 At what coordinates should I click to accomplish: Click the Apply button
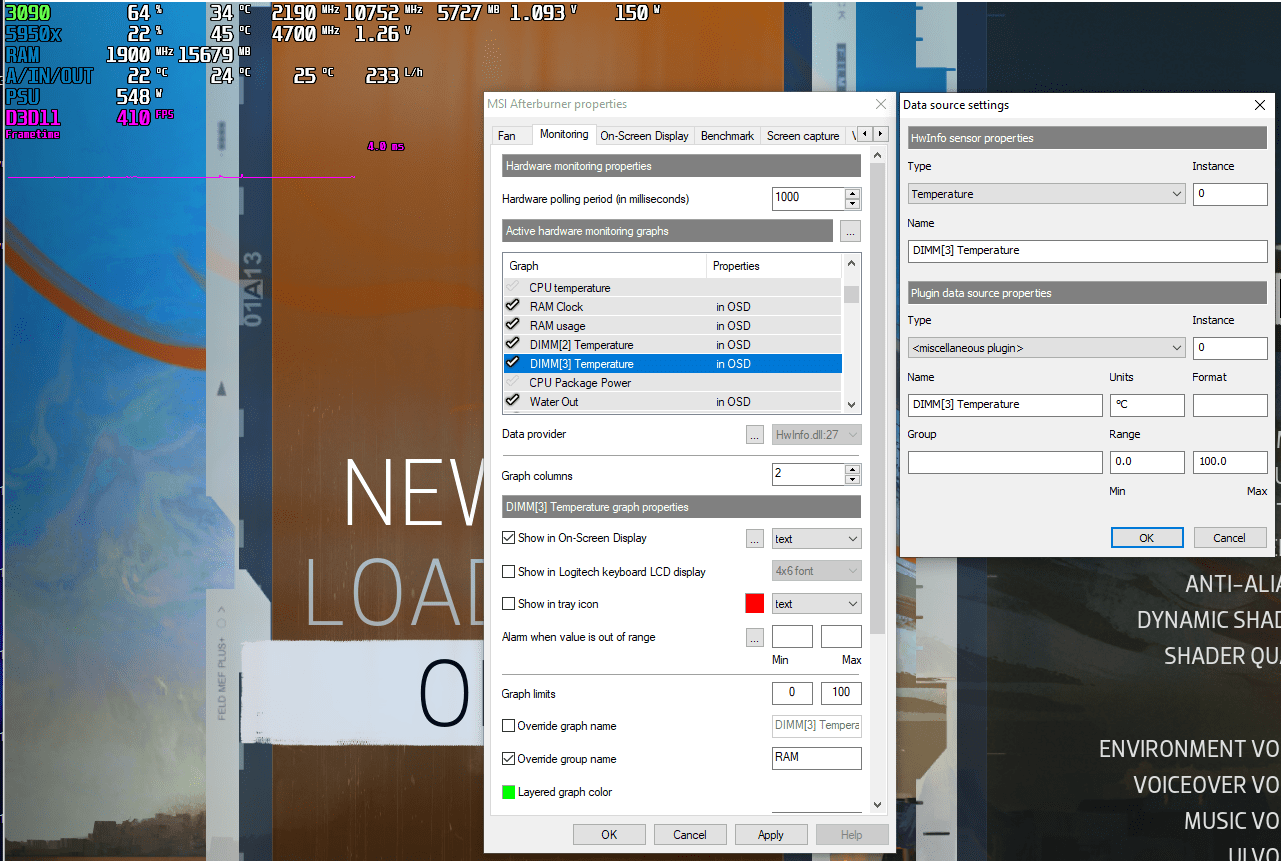[771, 835]
